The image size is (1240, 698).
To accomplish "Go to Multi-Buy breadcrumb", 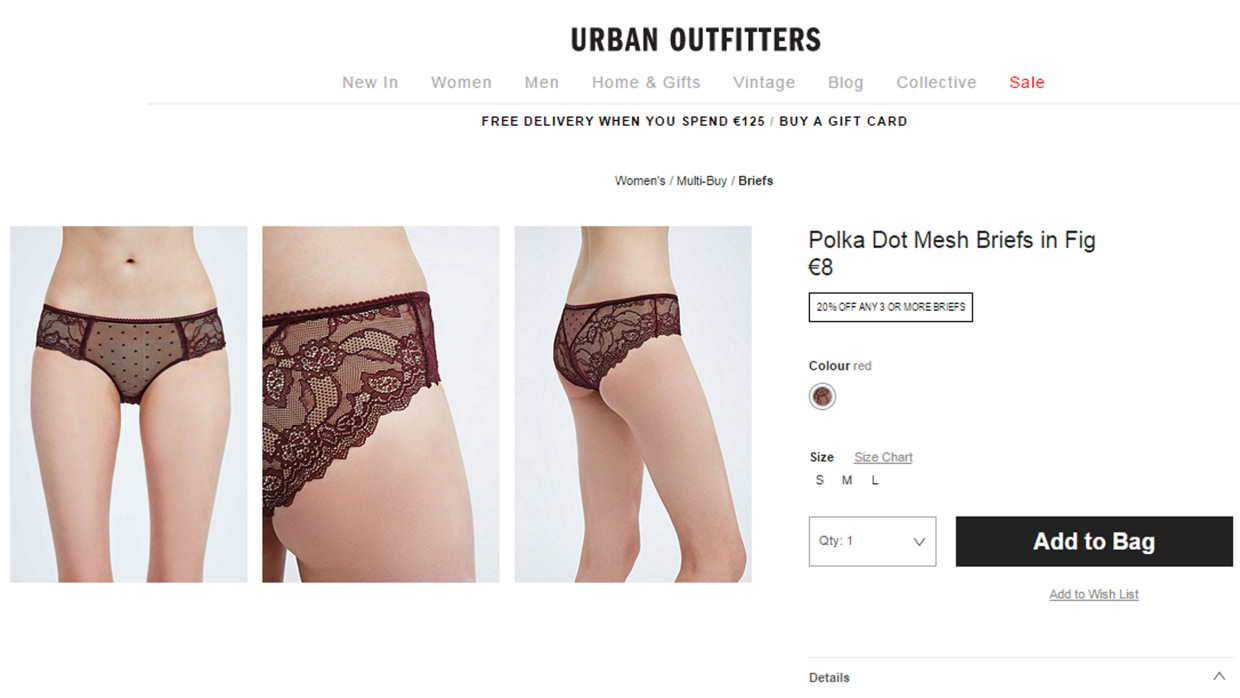I will (x=701, y=181).
